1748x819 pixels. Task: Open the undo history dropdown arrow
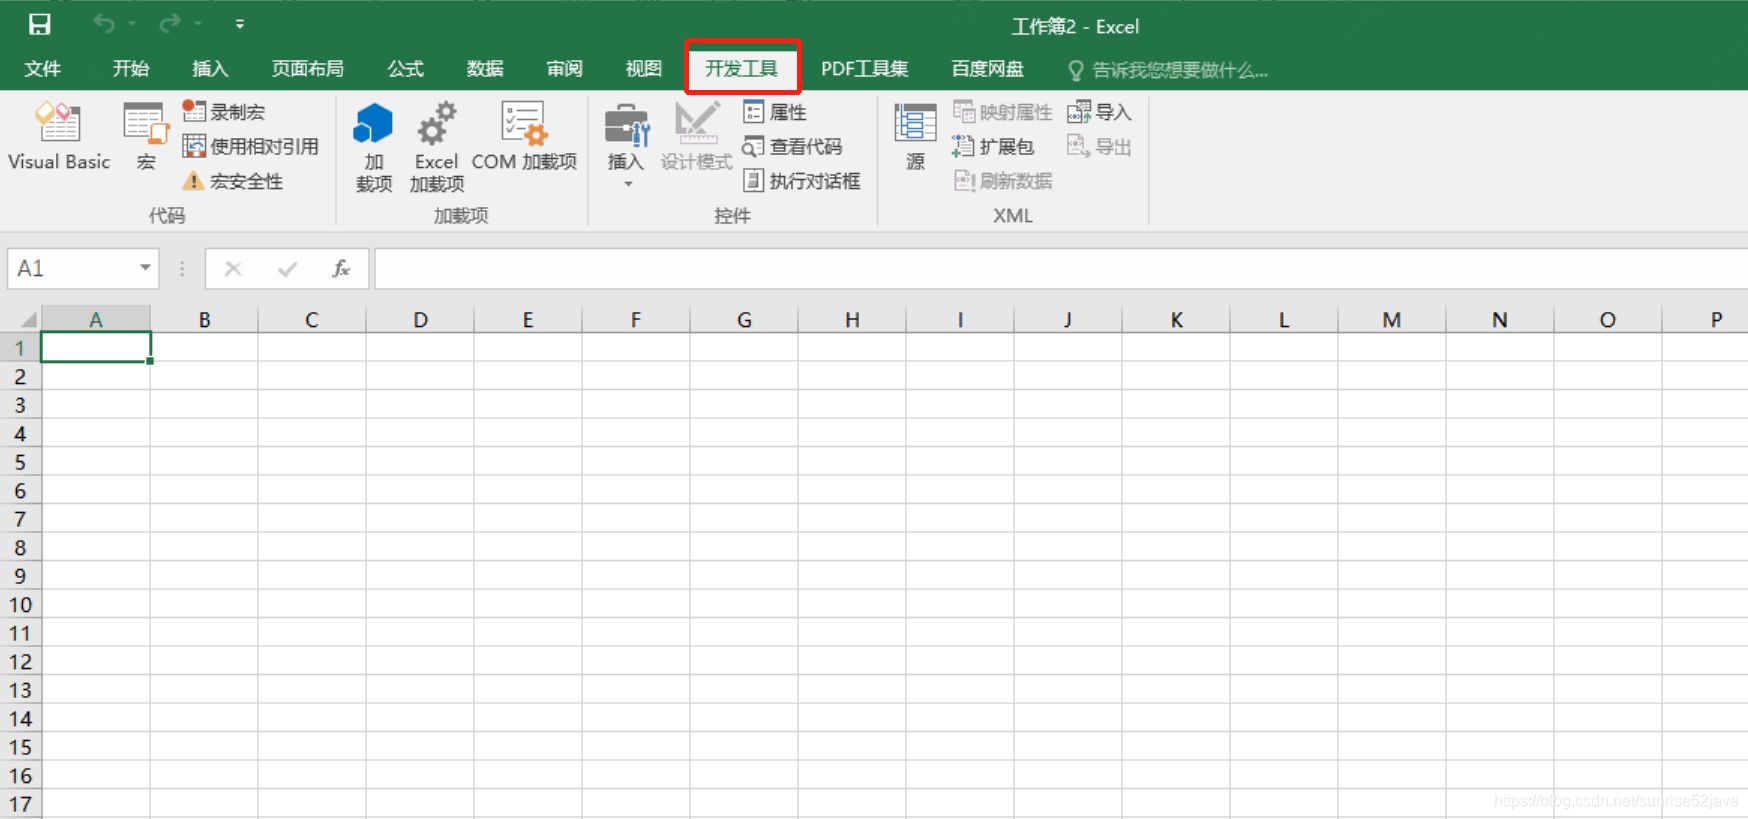tap(132, 23)
